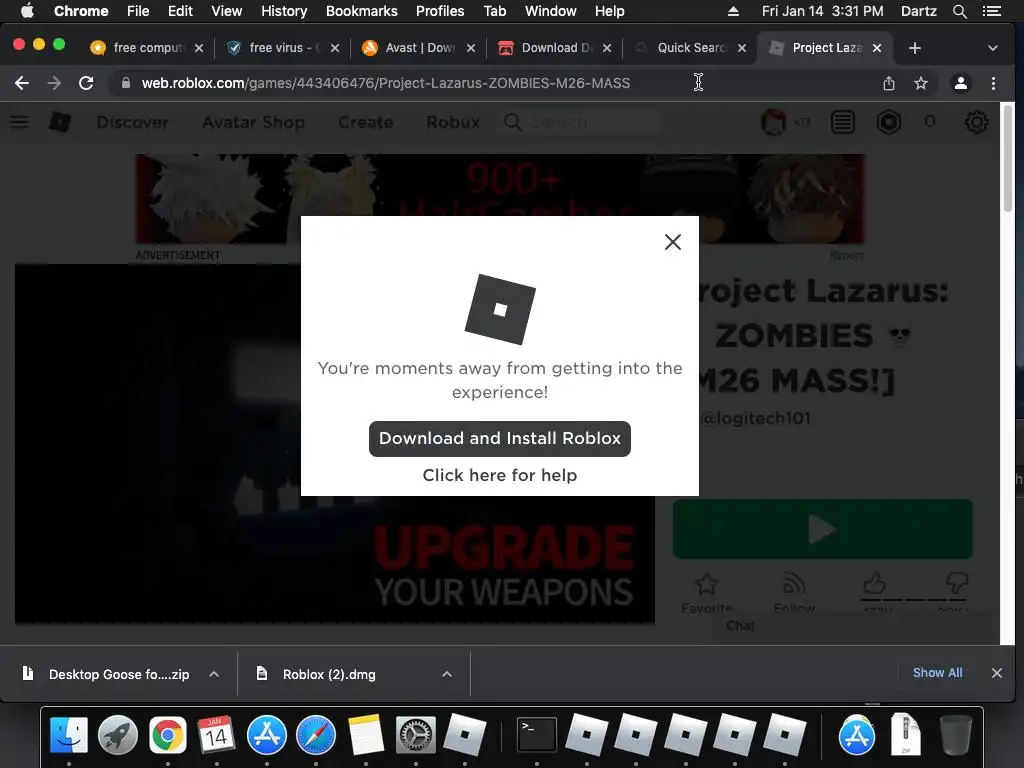The width and height of the screenshot is (1024, 768).
Task: Open the Click here for help link
Action: pyautogui.click(x=500, y=475)
